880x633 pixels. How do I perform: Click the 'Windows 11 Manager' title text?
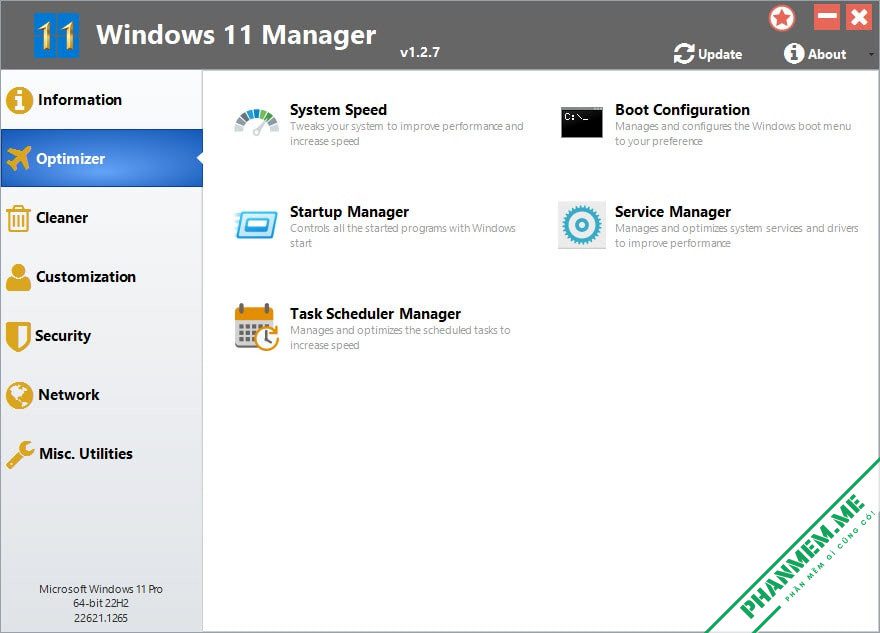pyautogui.click(x=236, y=35)
